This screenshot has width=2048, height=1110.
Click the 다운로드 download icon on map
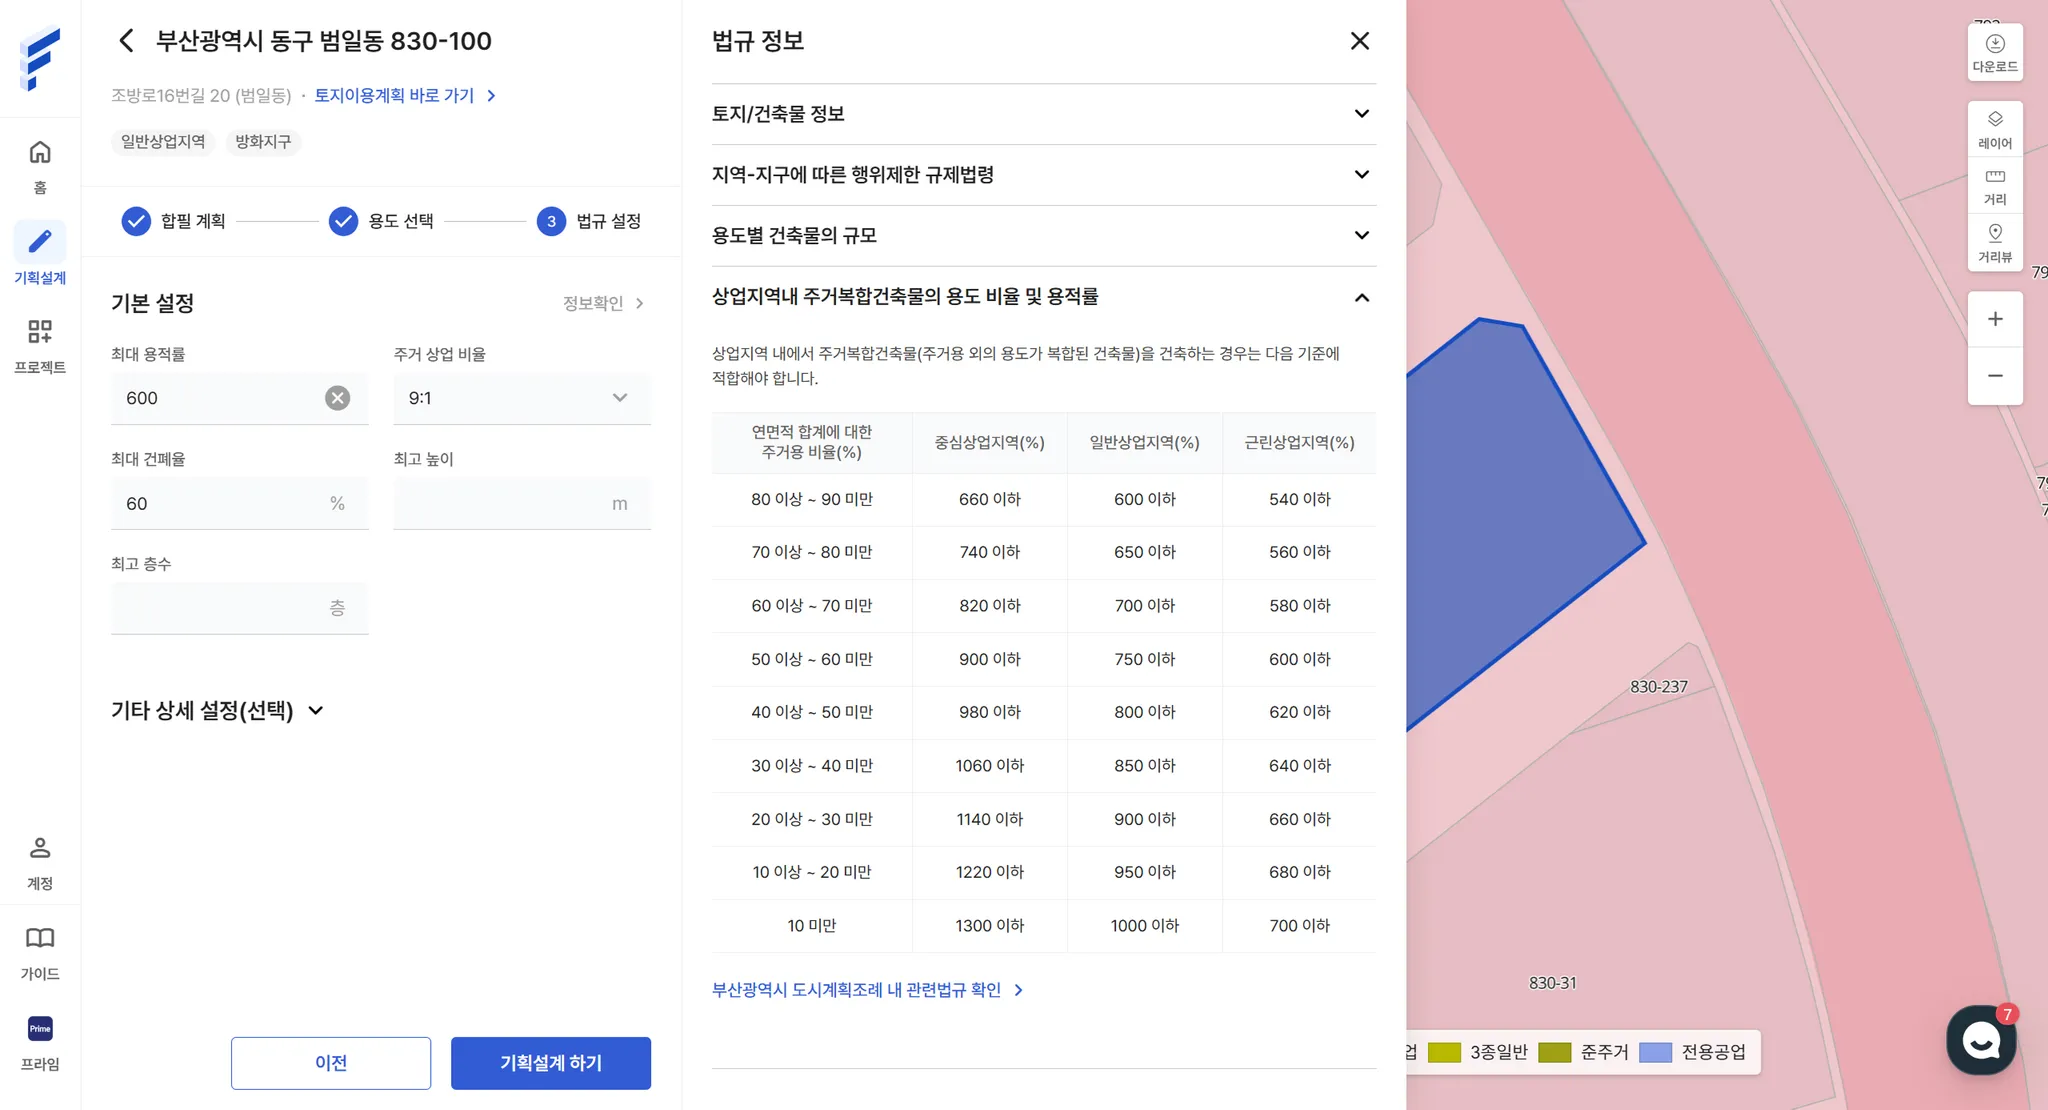pos(1994,44)
